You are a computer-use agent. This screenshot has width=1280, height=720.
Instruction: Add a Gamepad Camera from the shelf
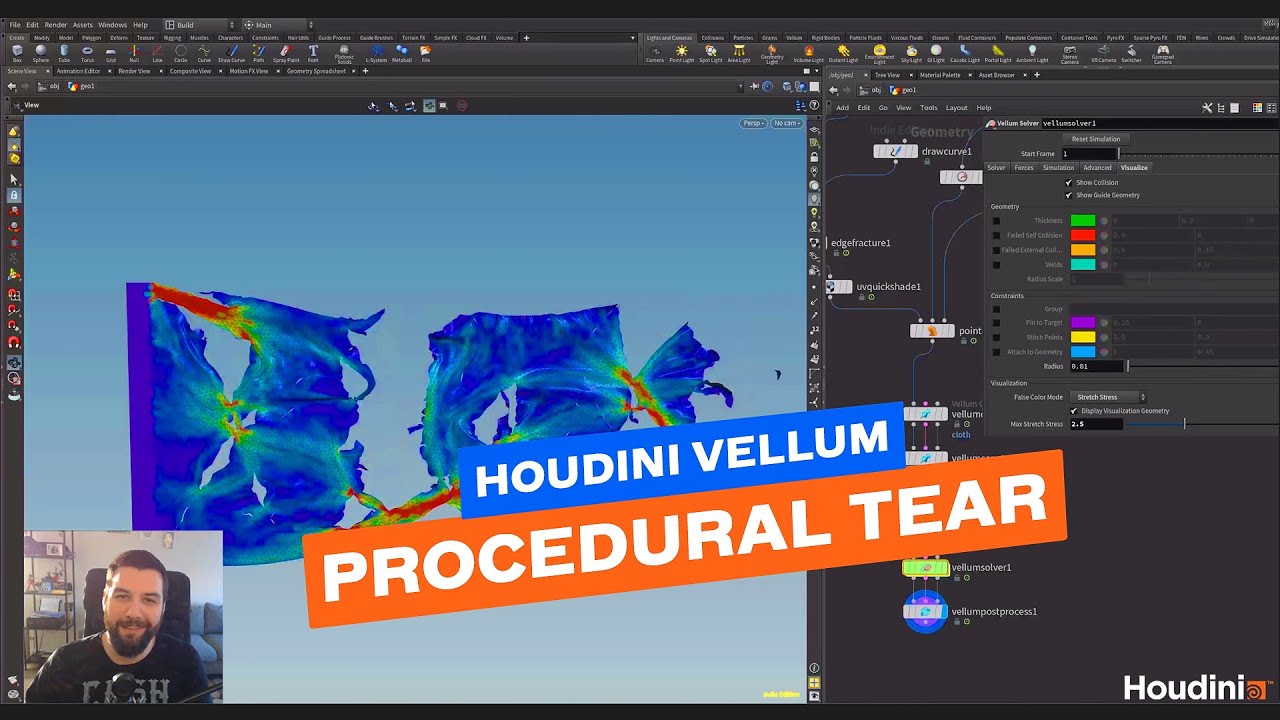click(1162, 54)
